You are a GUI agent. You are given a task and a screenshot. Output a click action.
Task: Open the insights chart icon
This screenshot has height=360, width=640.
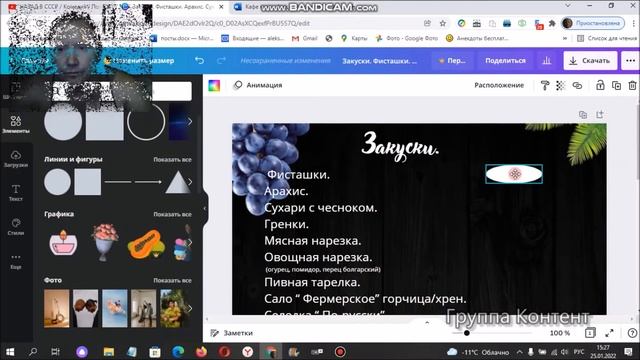[547, 60]
